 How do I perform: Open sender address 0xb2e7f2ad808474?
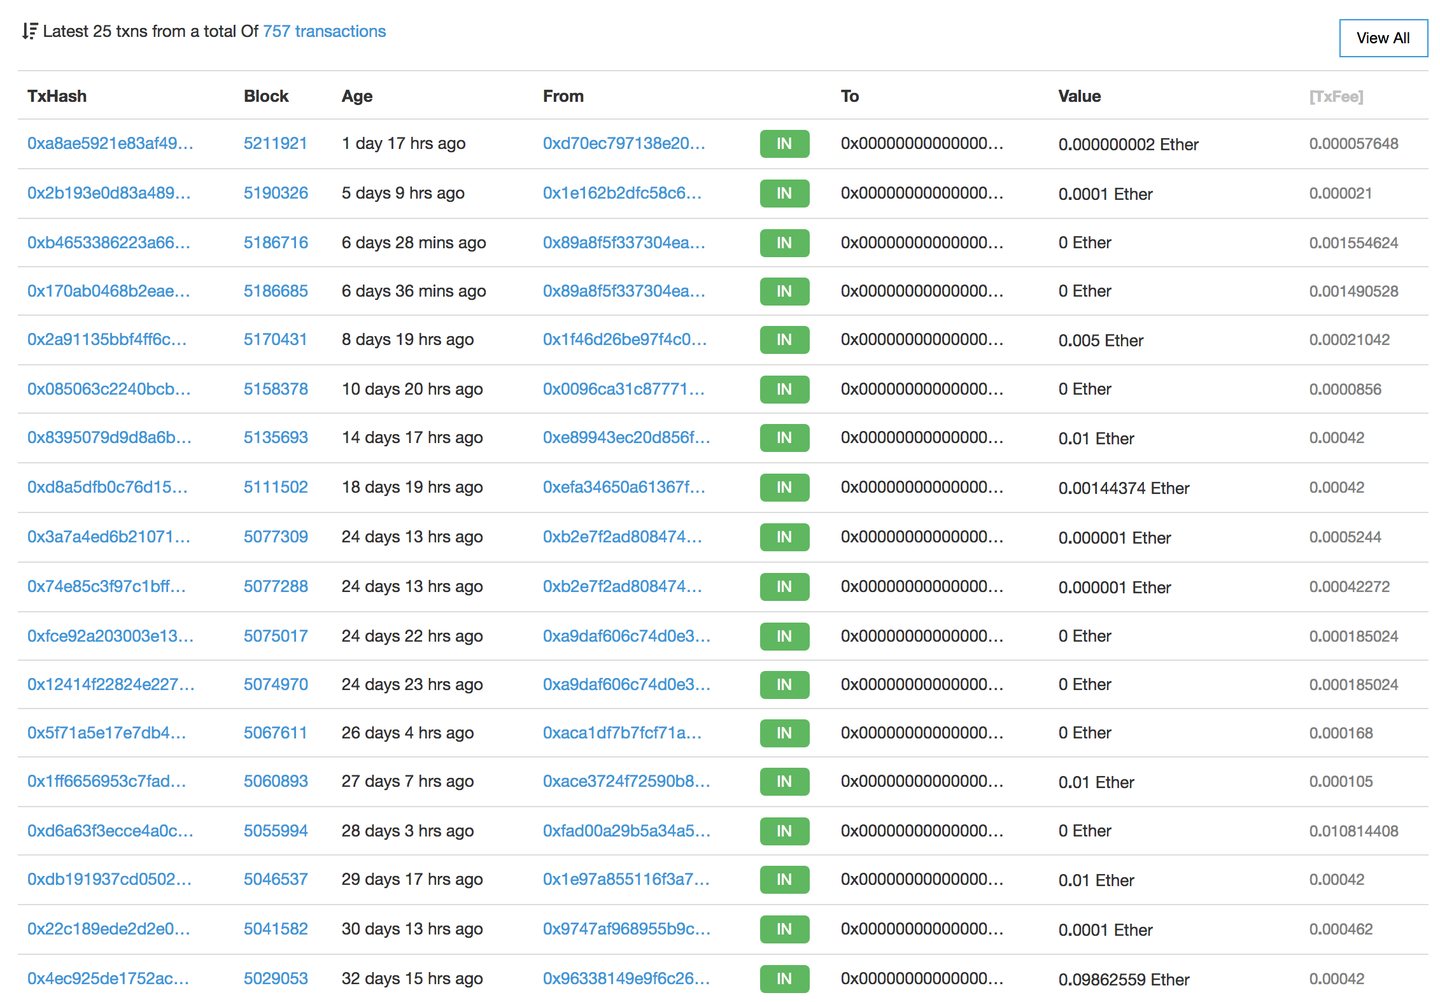pyautogui.click(x=624, y=537)
